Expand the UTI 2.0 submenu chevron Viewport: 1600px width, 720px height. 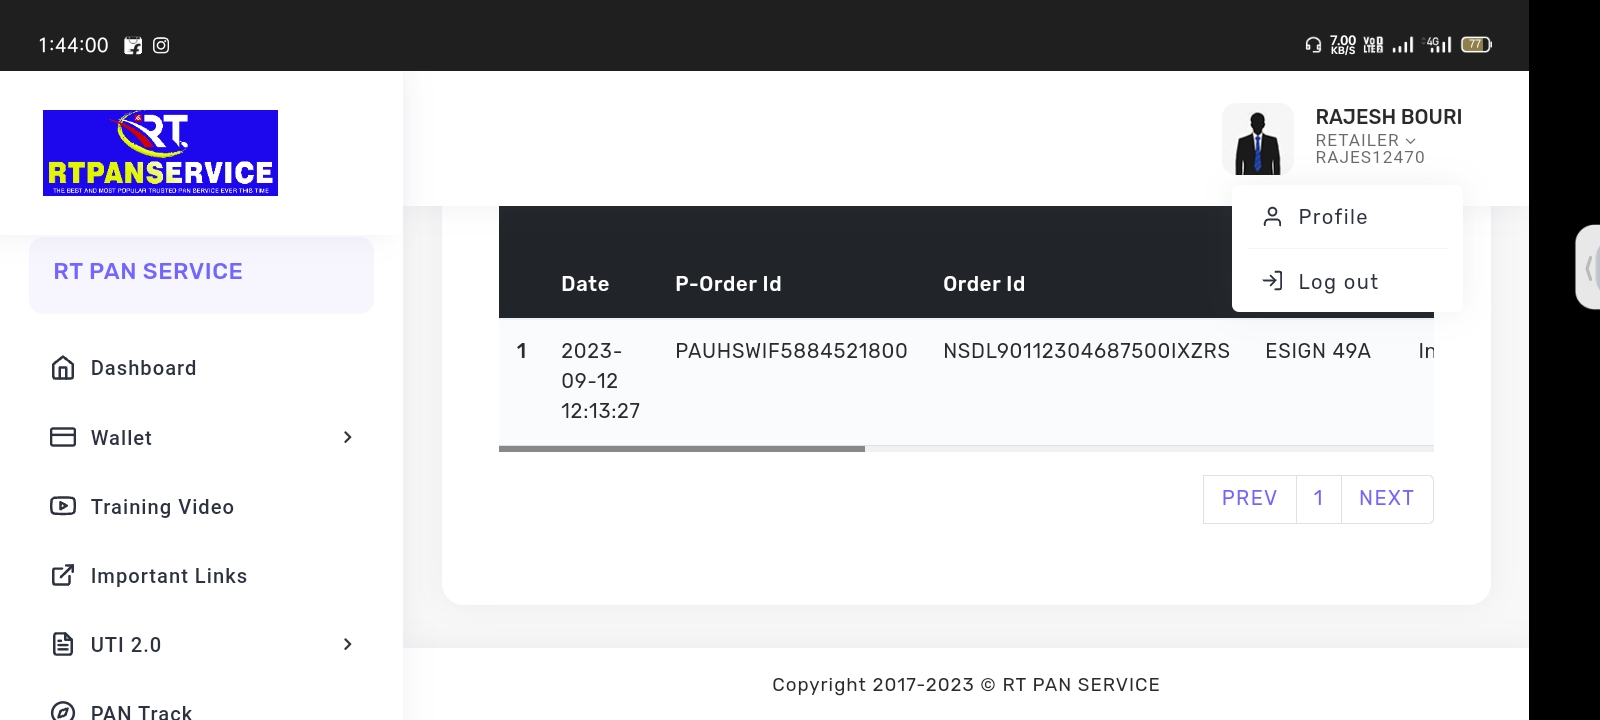(x=347, y=644)
